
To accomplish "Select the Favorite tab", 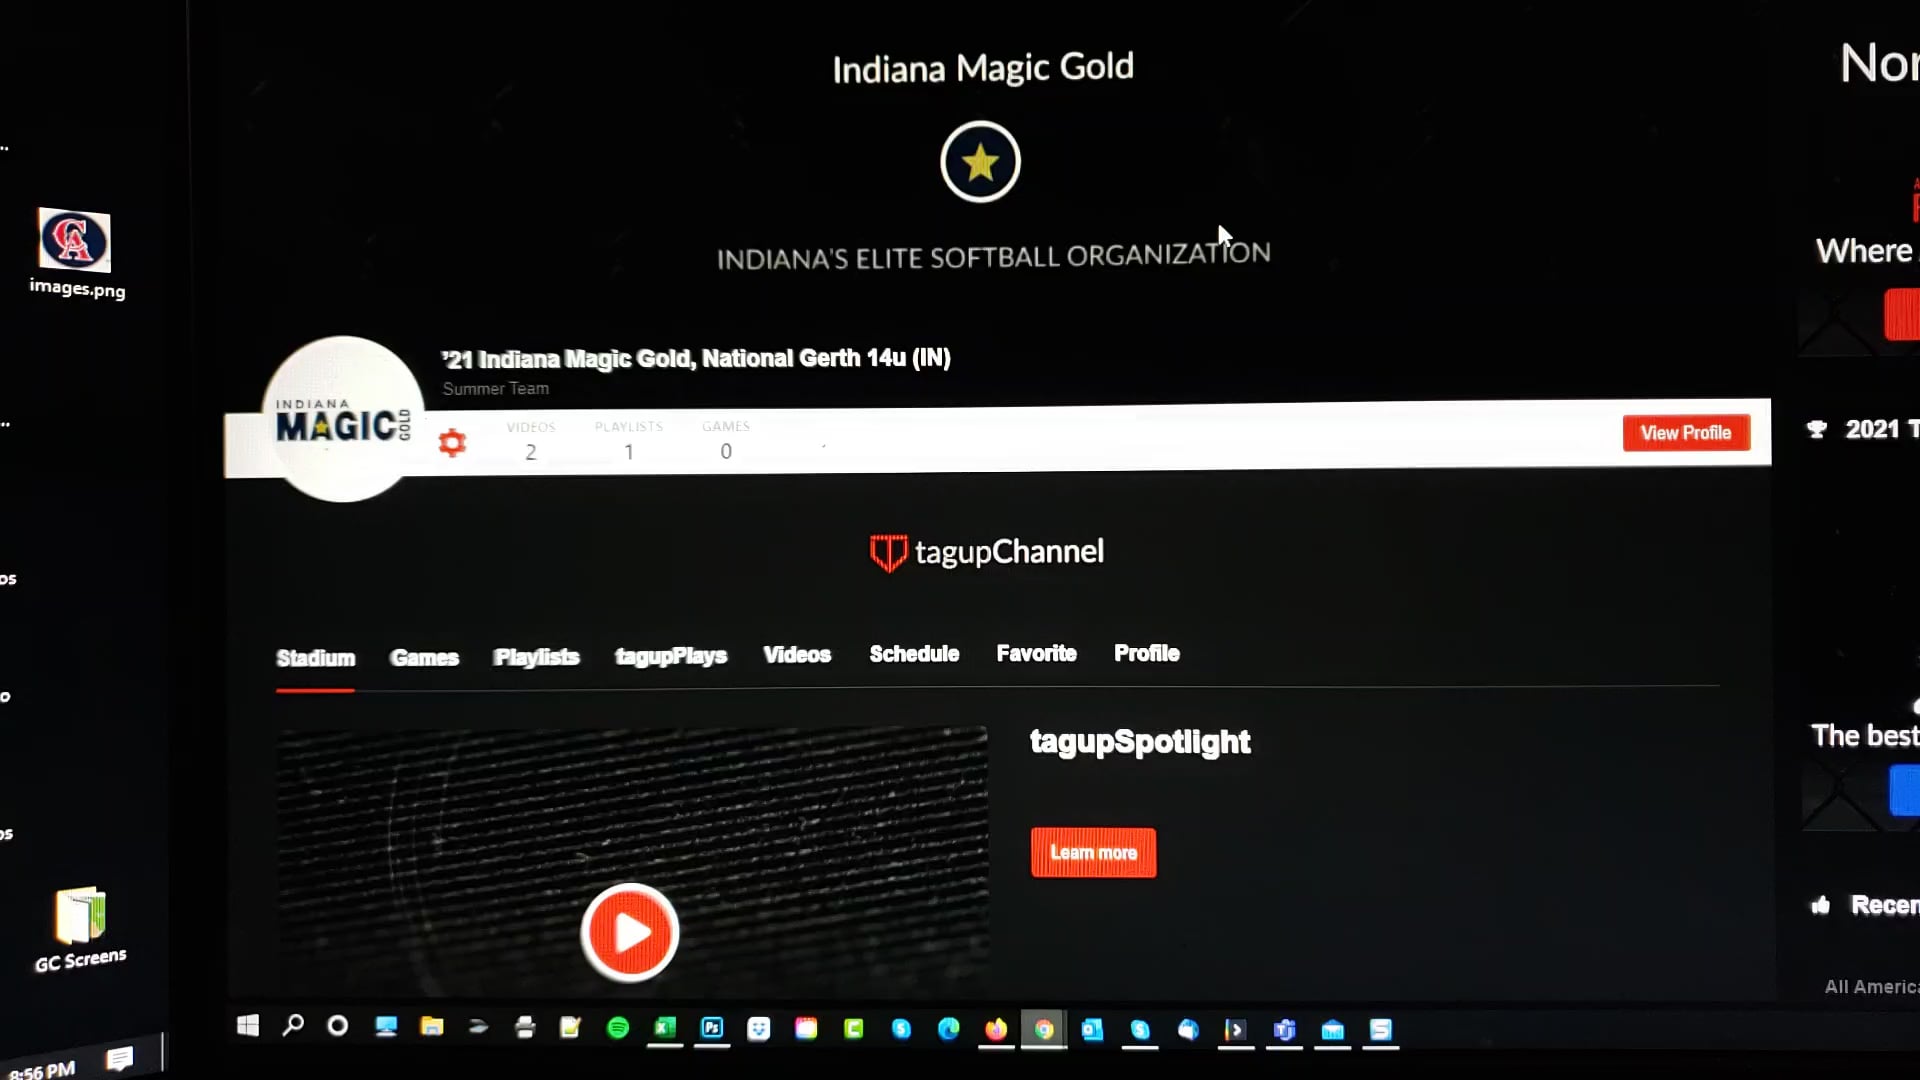I will pos(1036,653).
